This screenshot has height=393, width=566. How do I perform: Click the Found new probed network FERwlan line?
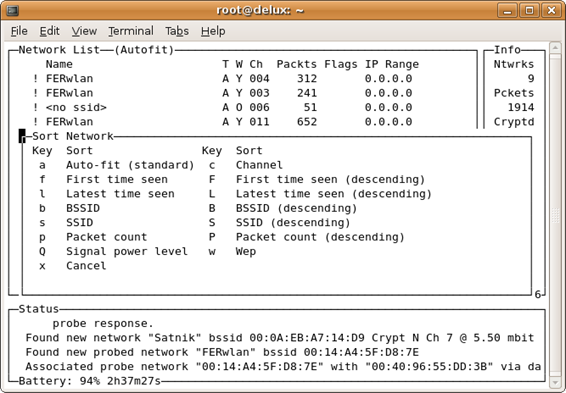222,352
